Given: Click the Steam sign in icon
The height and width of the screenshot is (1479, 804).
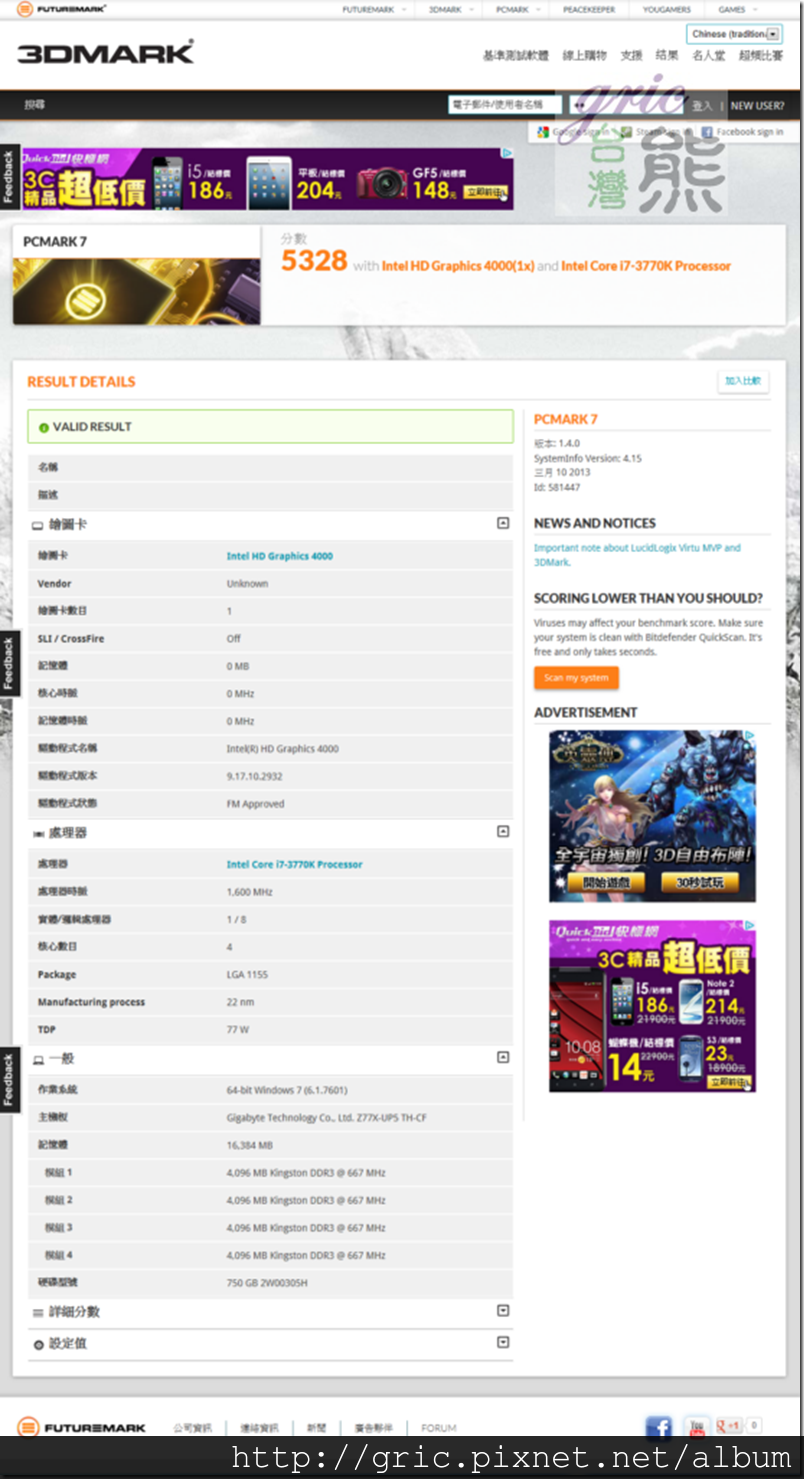Looking at the screenshot, I should (x=625, y=132).
